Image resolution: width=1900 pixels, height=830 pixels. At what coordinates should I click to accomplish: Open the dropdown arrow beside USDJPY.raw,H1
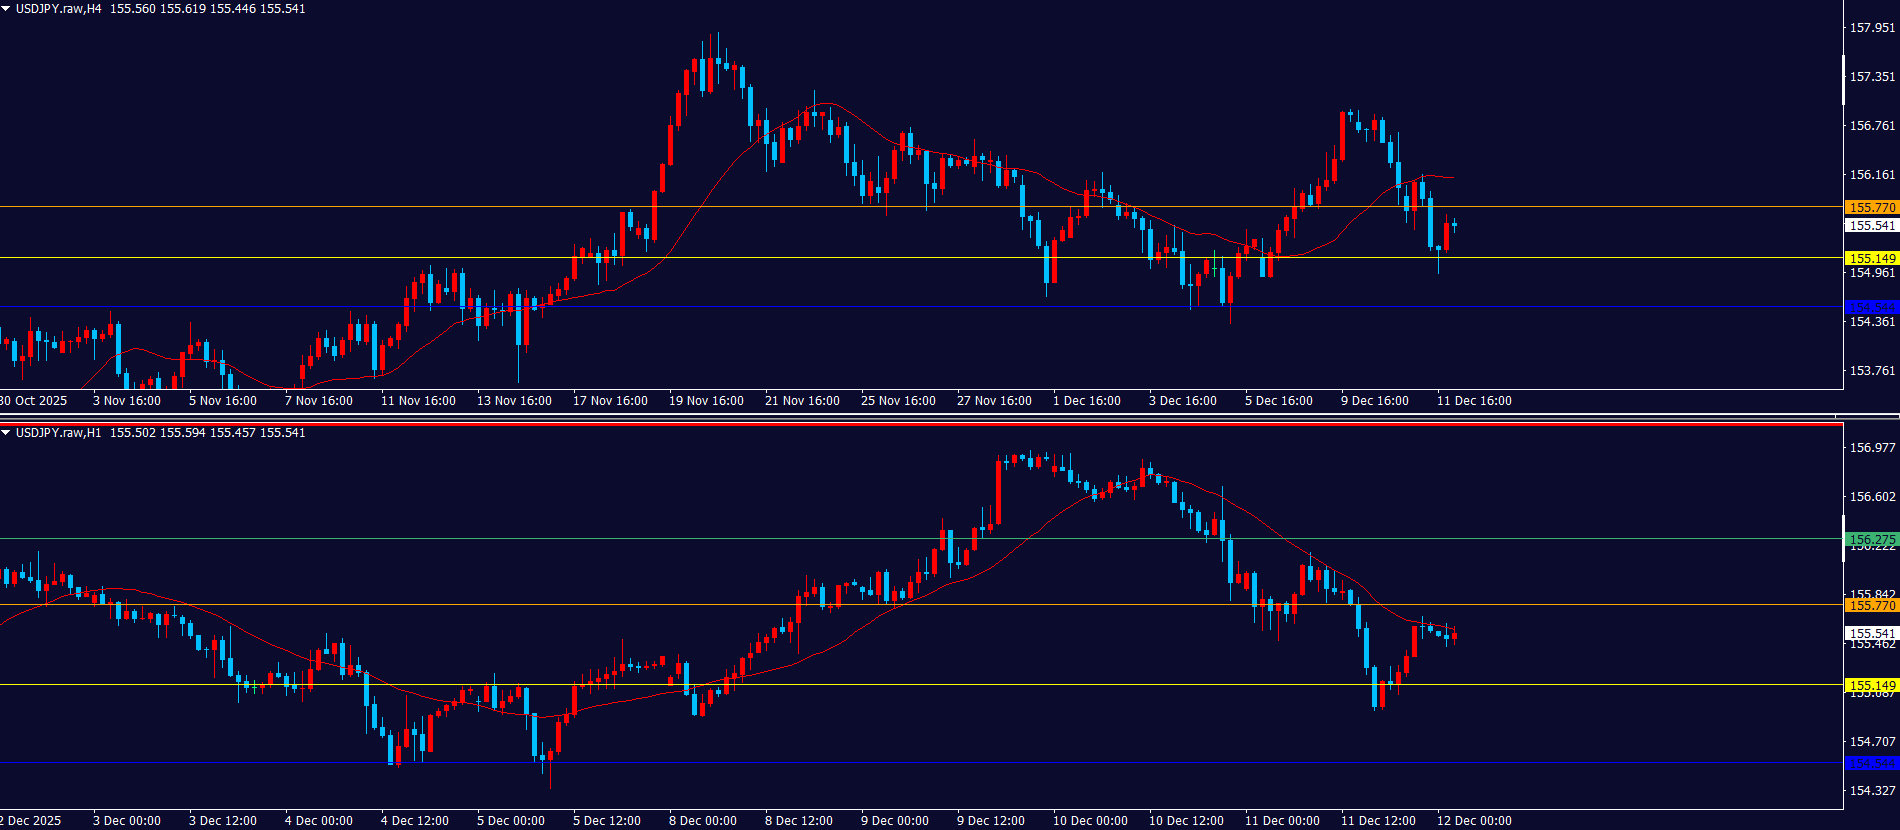[x=6, y=433]
